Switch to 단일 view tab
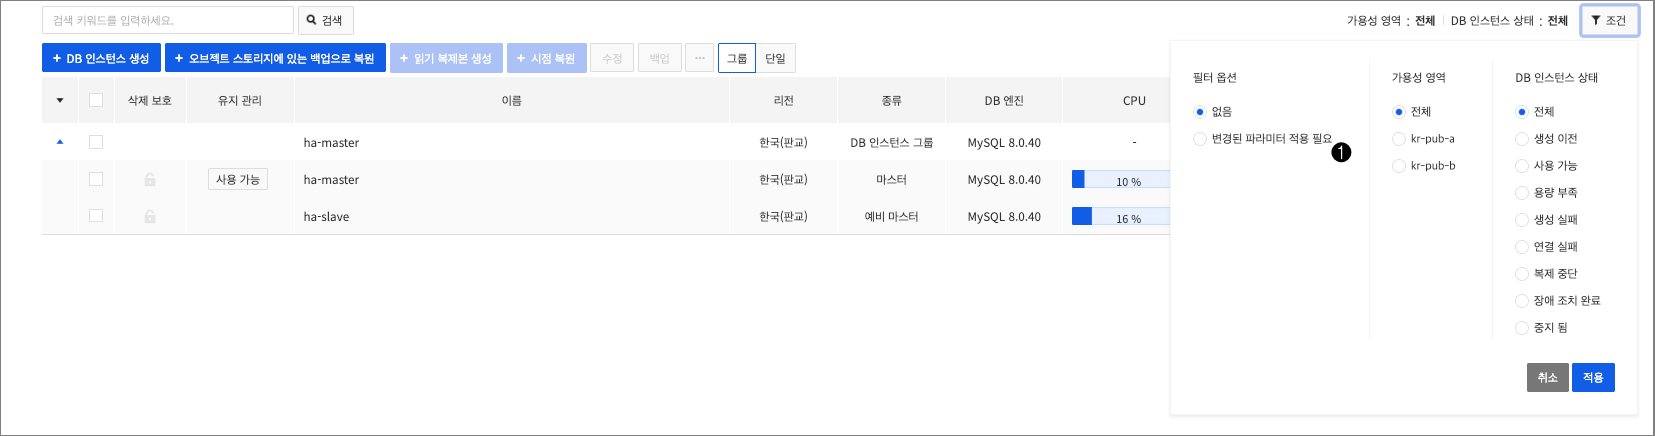Viewport: 1655px width, 436px height. point(775,58)
